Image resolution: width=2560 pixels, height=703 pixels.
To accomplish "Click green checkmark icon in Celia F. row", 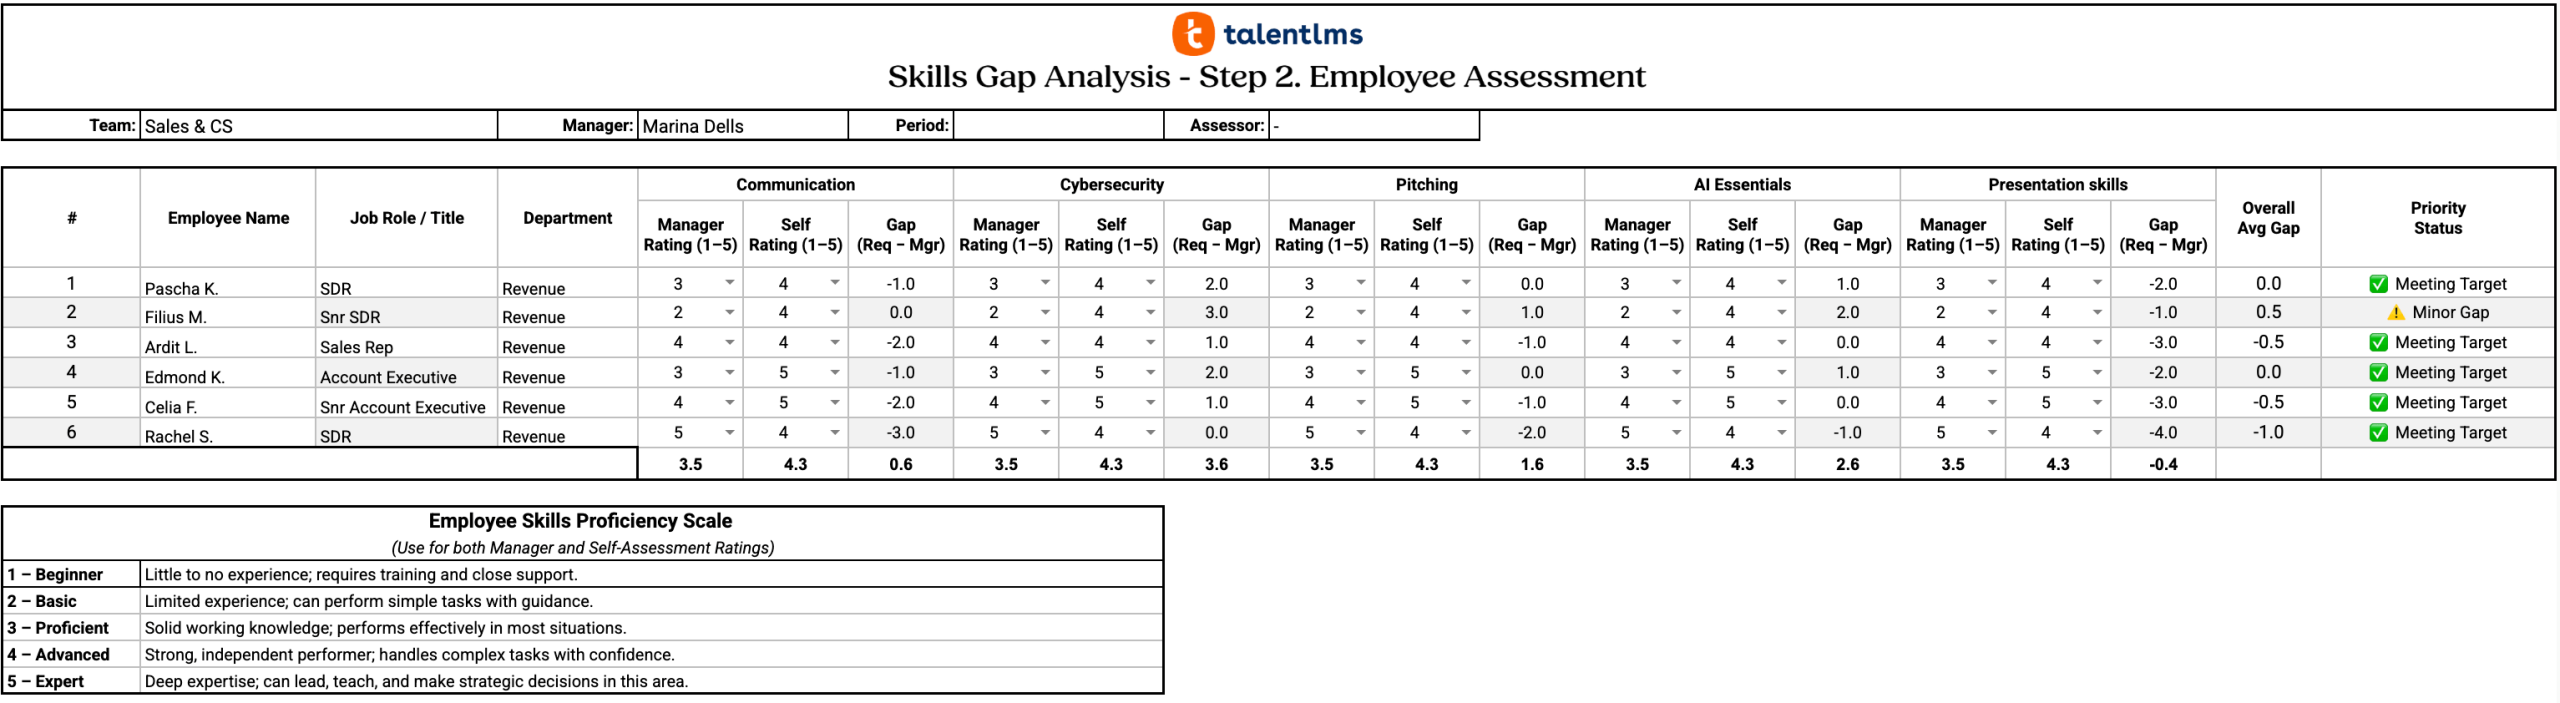I will click(x=2378, y=403).
